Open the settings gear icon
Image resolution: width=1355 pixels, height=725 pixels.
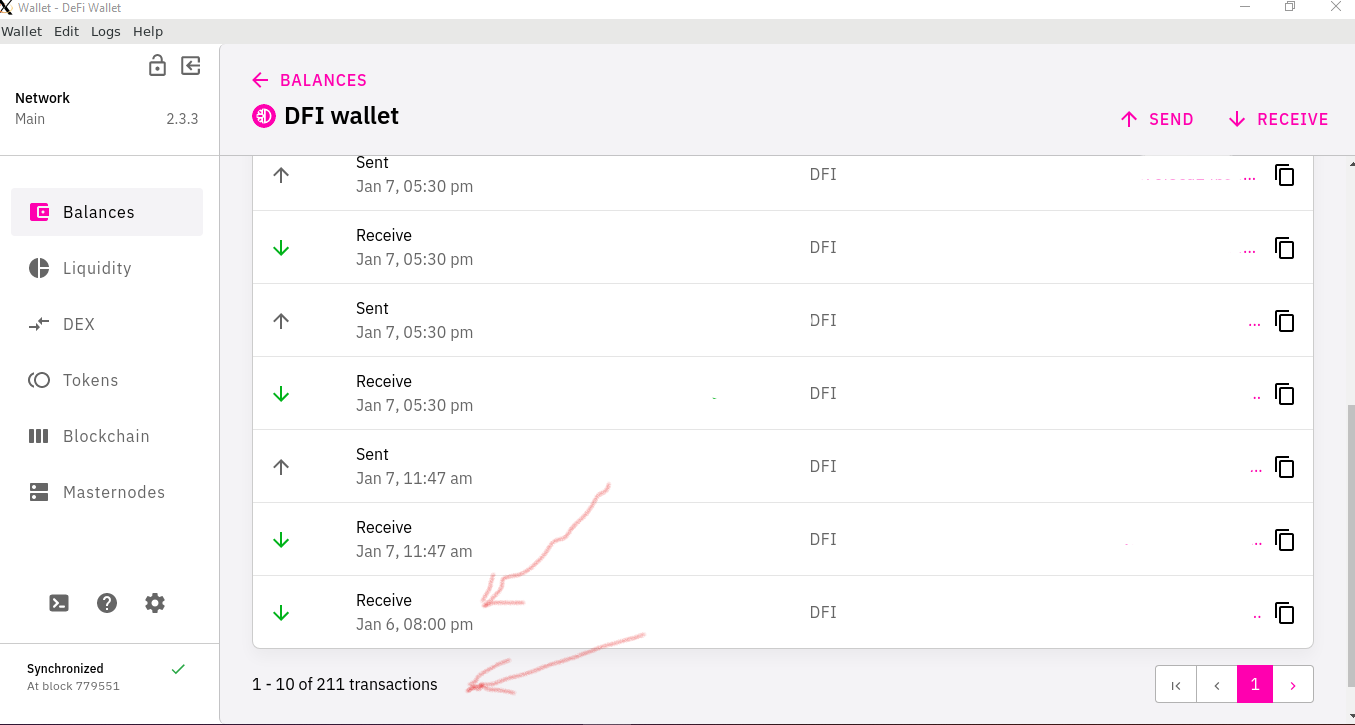click(x=155, y=603)
